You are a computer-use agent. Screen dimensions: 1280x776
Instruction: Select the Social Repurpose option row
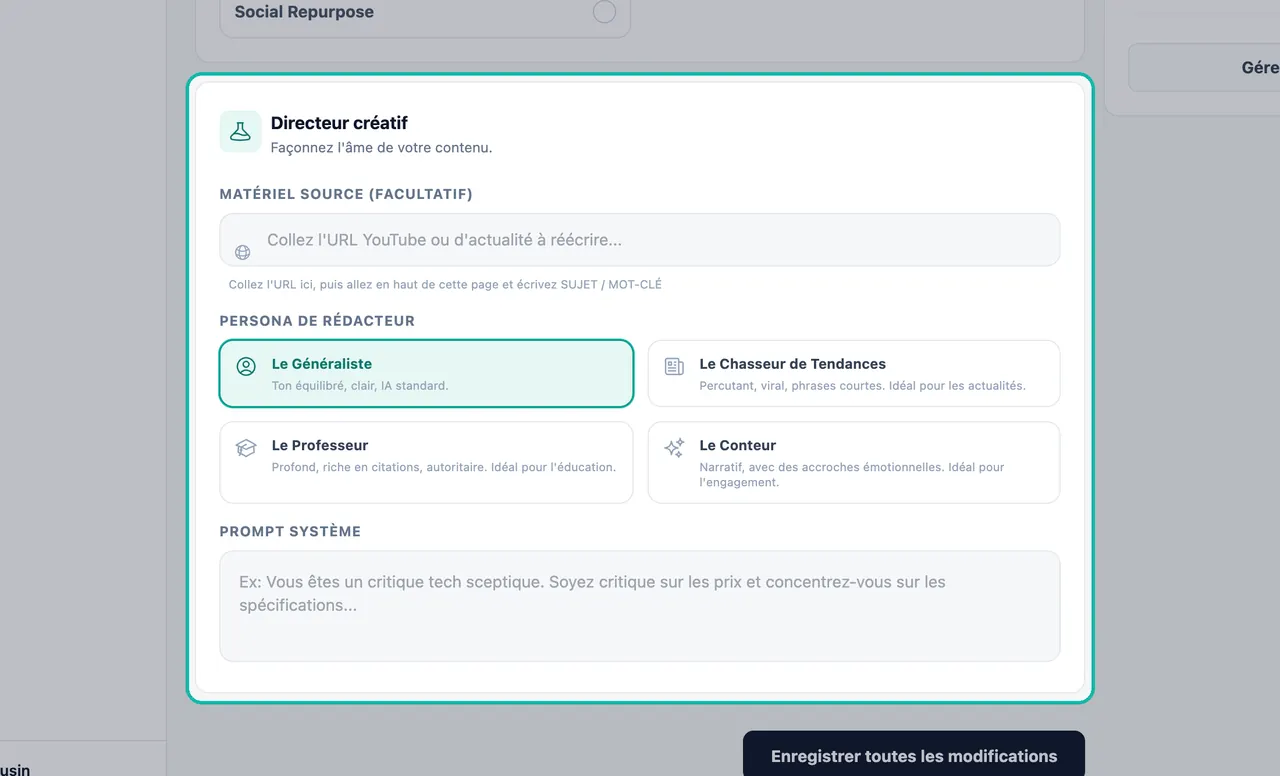tap(425, 14)
